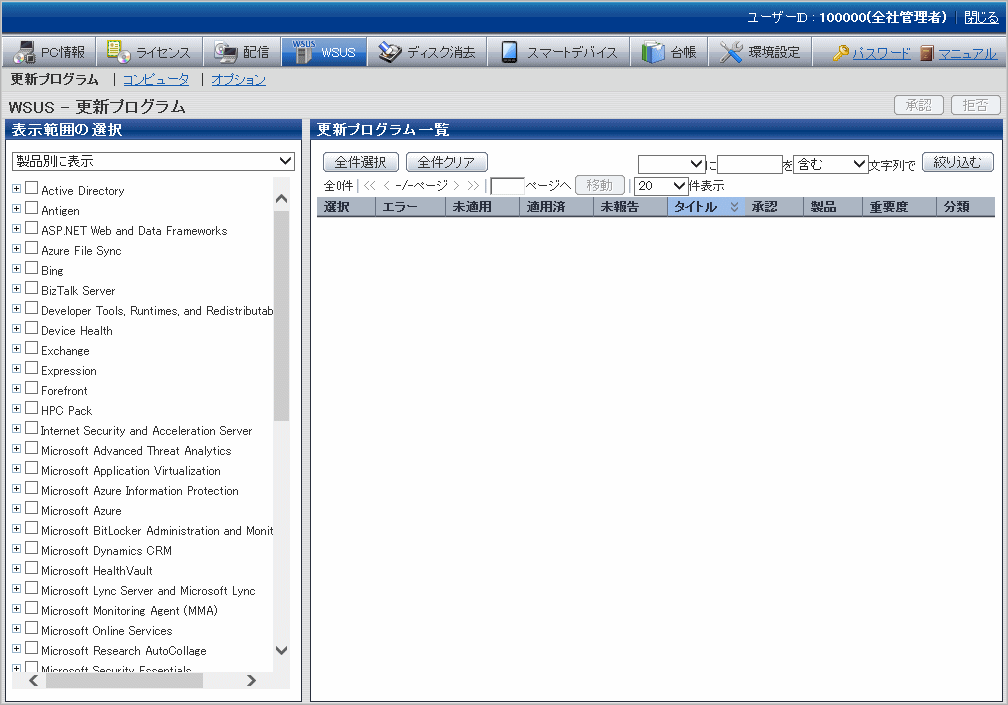Viewport: 1008px width, 705px height.
Task: Open the 製品別に表示 dropdown
Action: (153, 161)
